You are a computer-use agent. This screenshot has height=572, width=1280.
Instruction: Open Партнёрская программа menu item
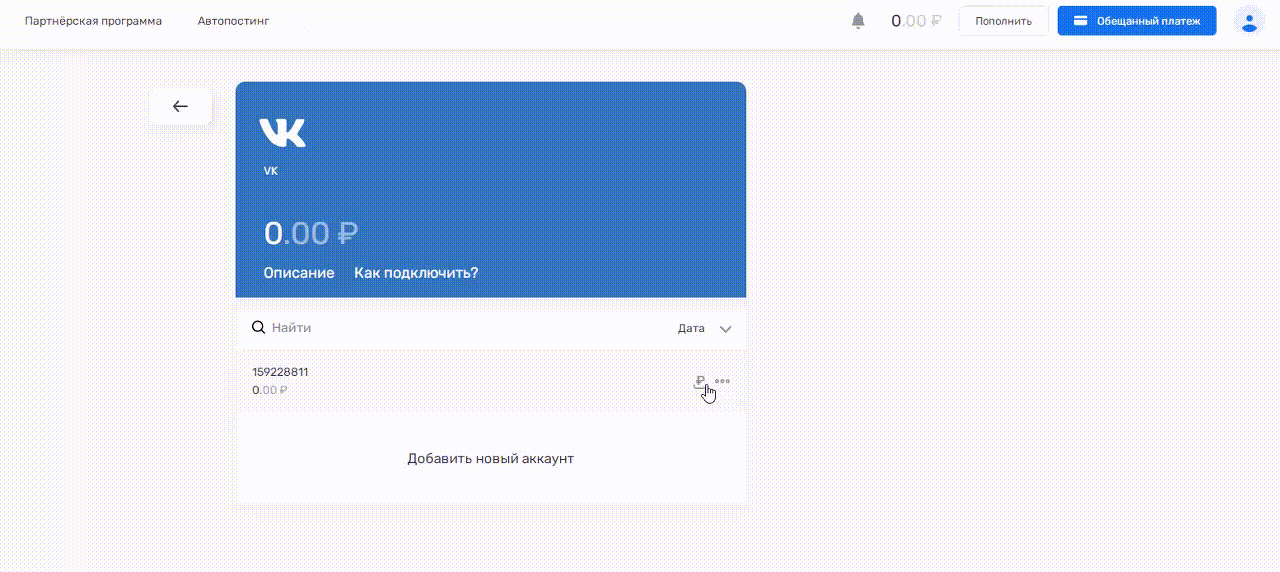point(93,21)
